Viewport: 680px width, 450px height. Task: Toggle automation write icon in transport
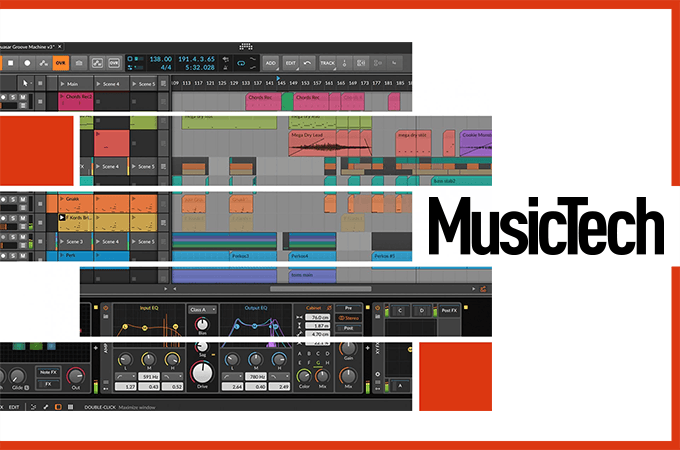pos(43,63)
